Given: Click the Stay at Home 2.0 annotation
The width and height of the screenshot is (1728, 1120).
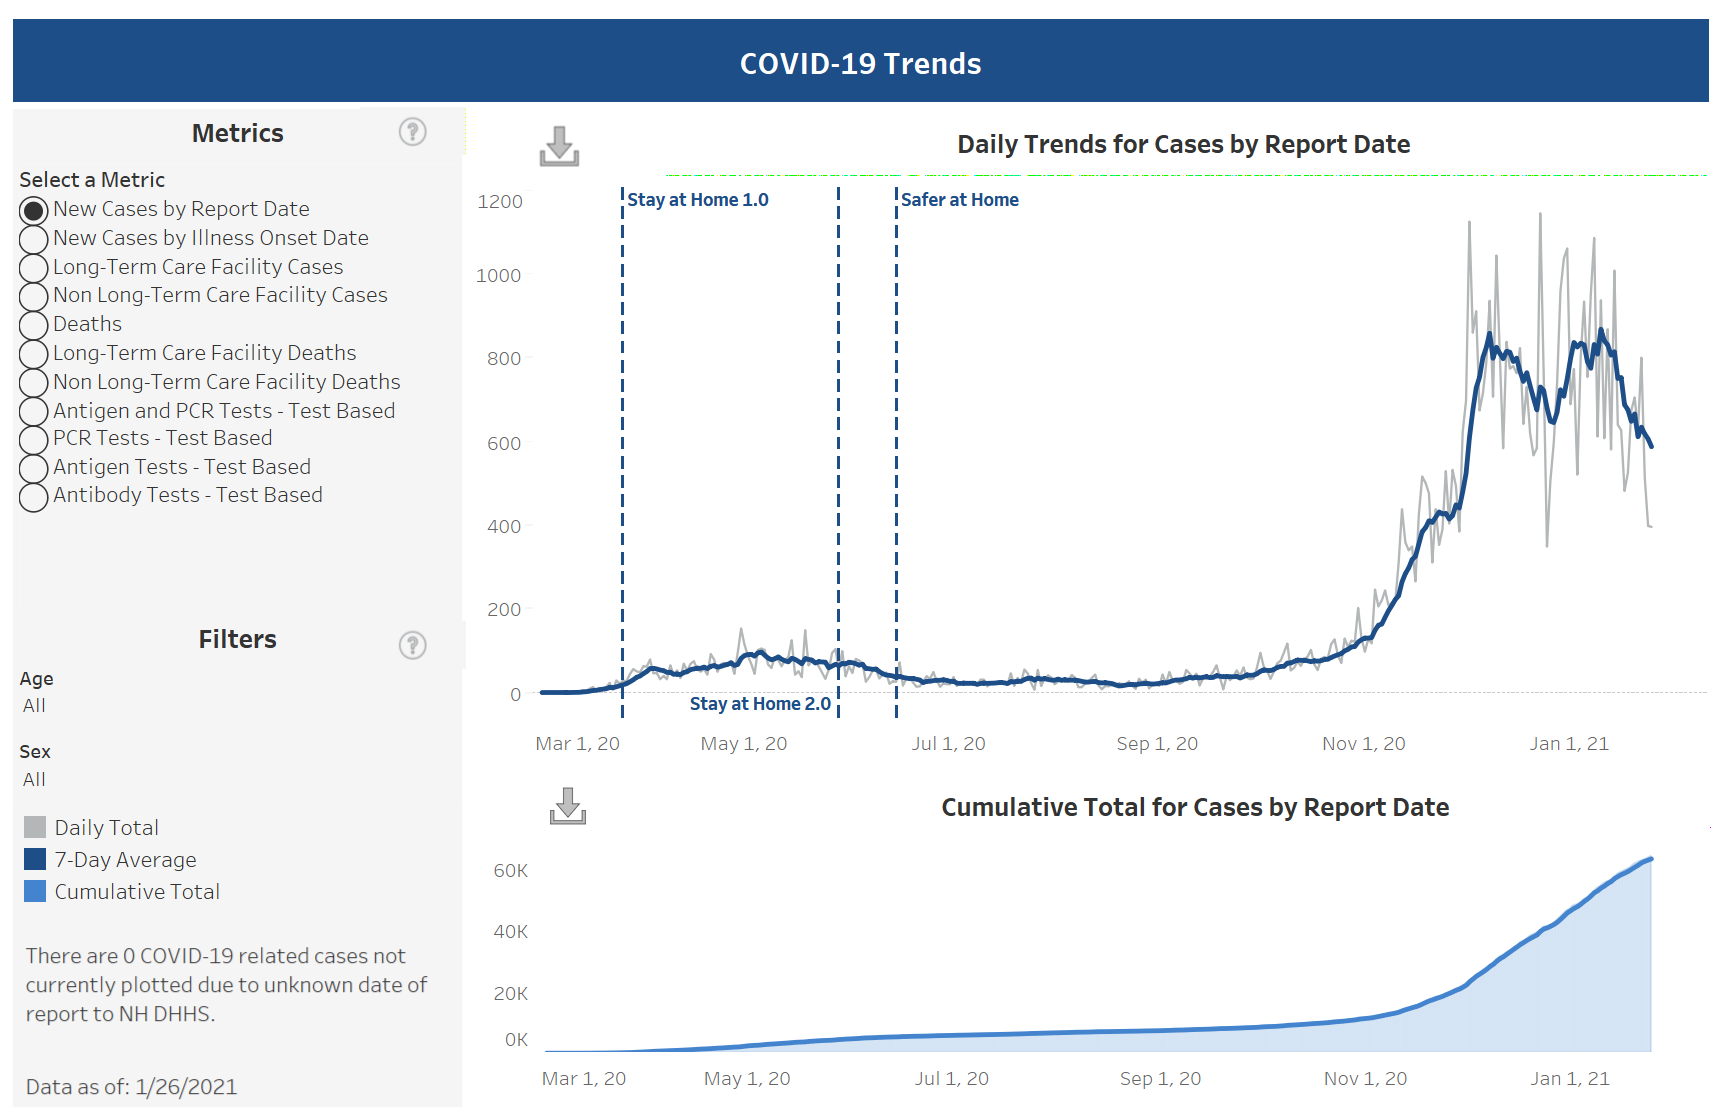Looking at the screenshot, I should click(x=760, y=704).
